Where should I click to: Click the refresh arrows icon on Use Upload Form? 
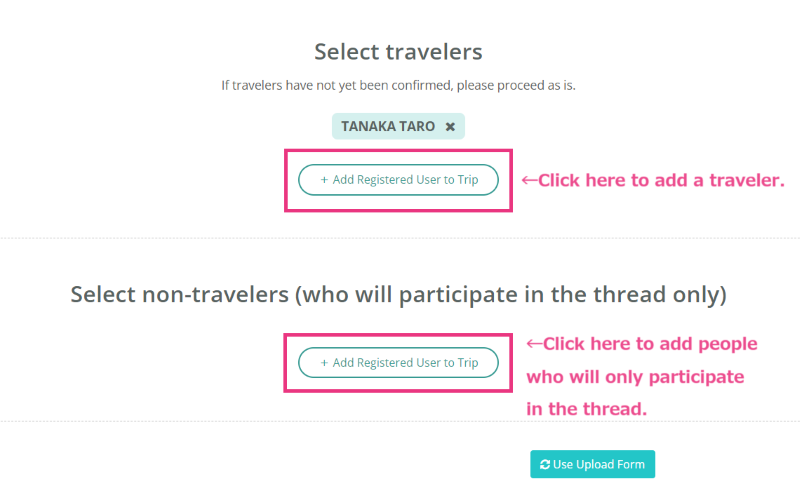pyautogui.click(x=545, y=464)
